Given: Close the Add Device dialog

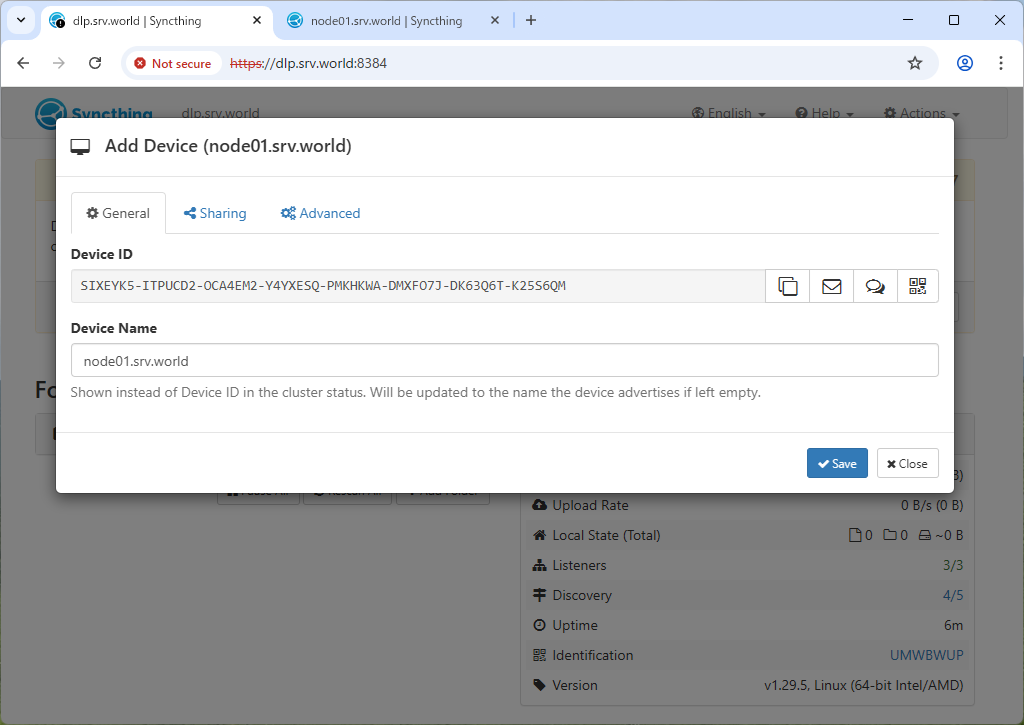Looking at the screenshot, I should pyautogui.click(x=907, y=463).
